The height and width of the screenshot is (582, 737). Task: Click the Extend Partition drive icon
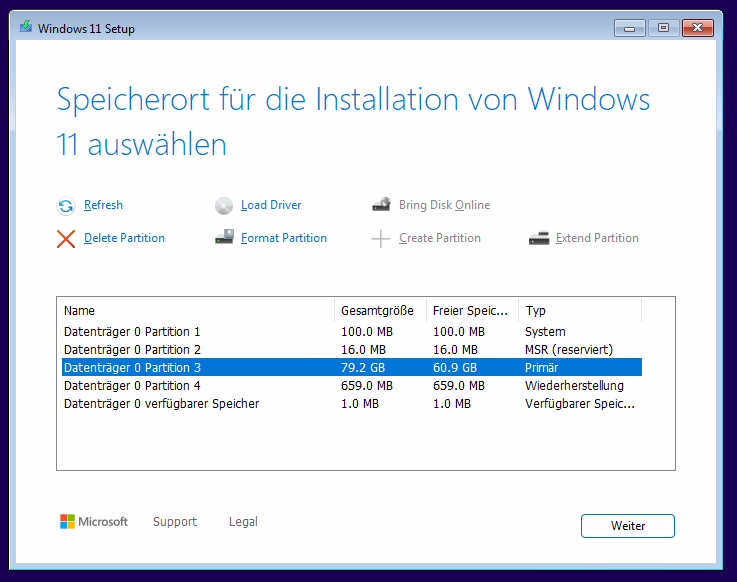(539, 238)
